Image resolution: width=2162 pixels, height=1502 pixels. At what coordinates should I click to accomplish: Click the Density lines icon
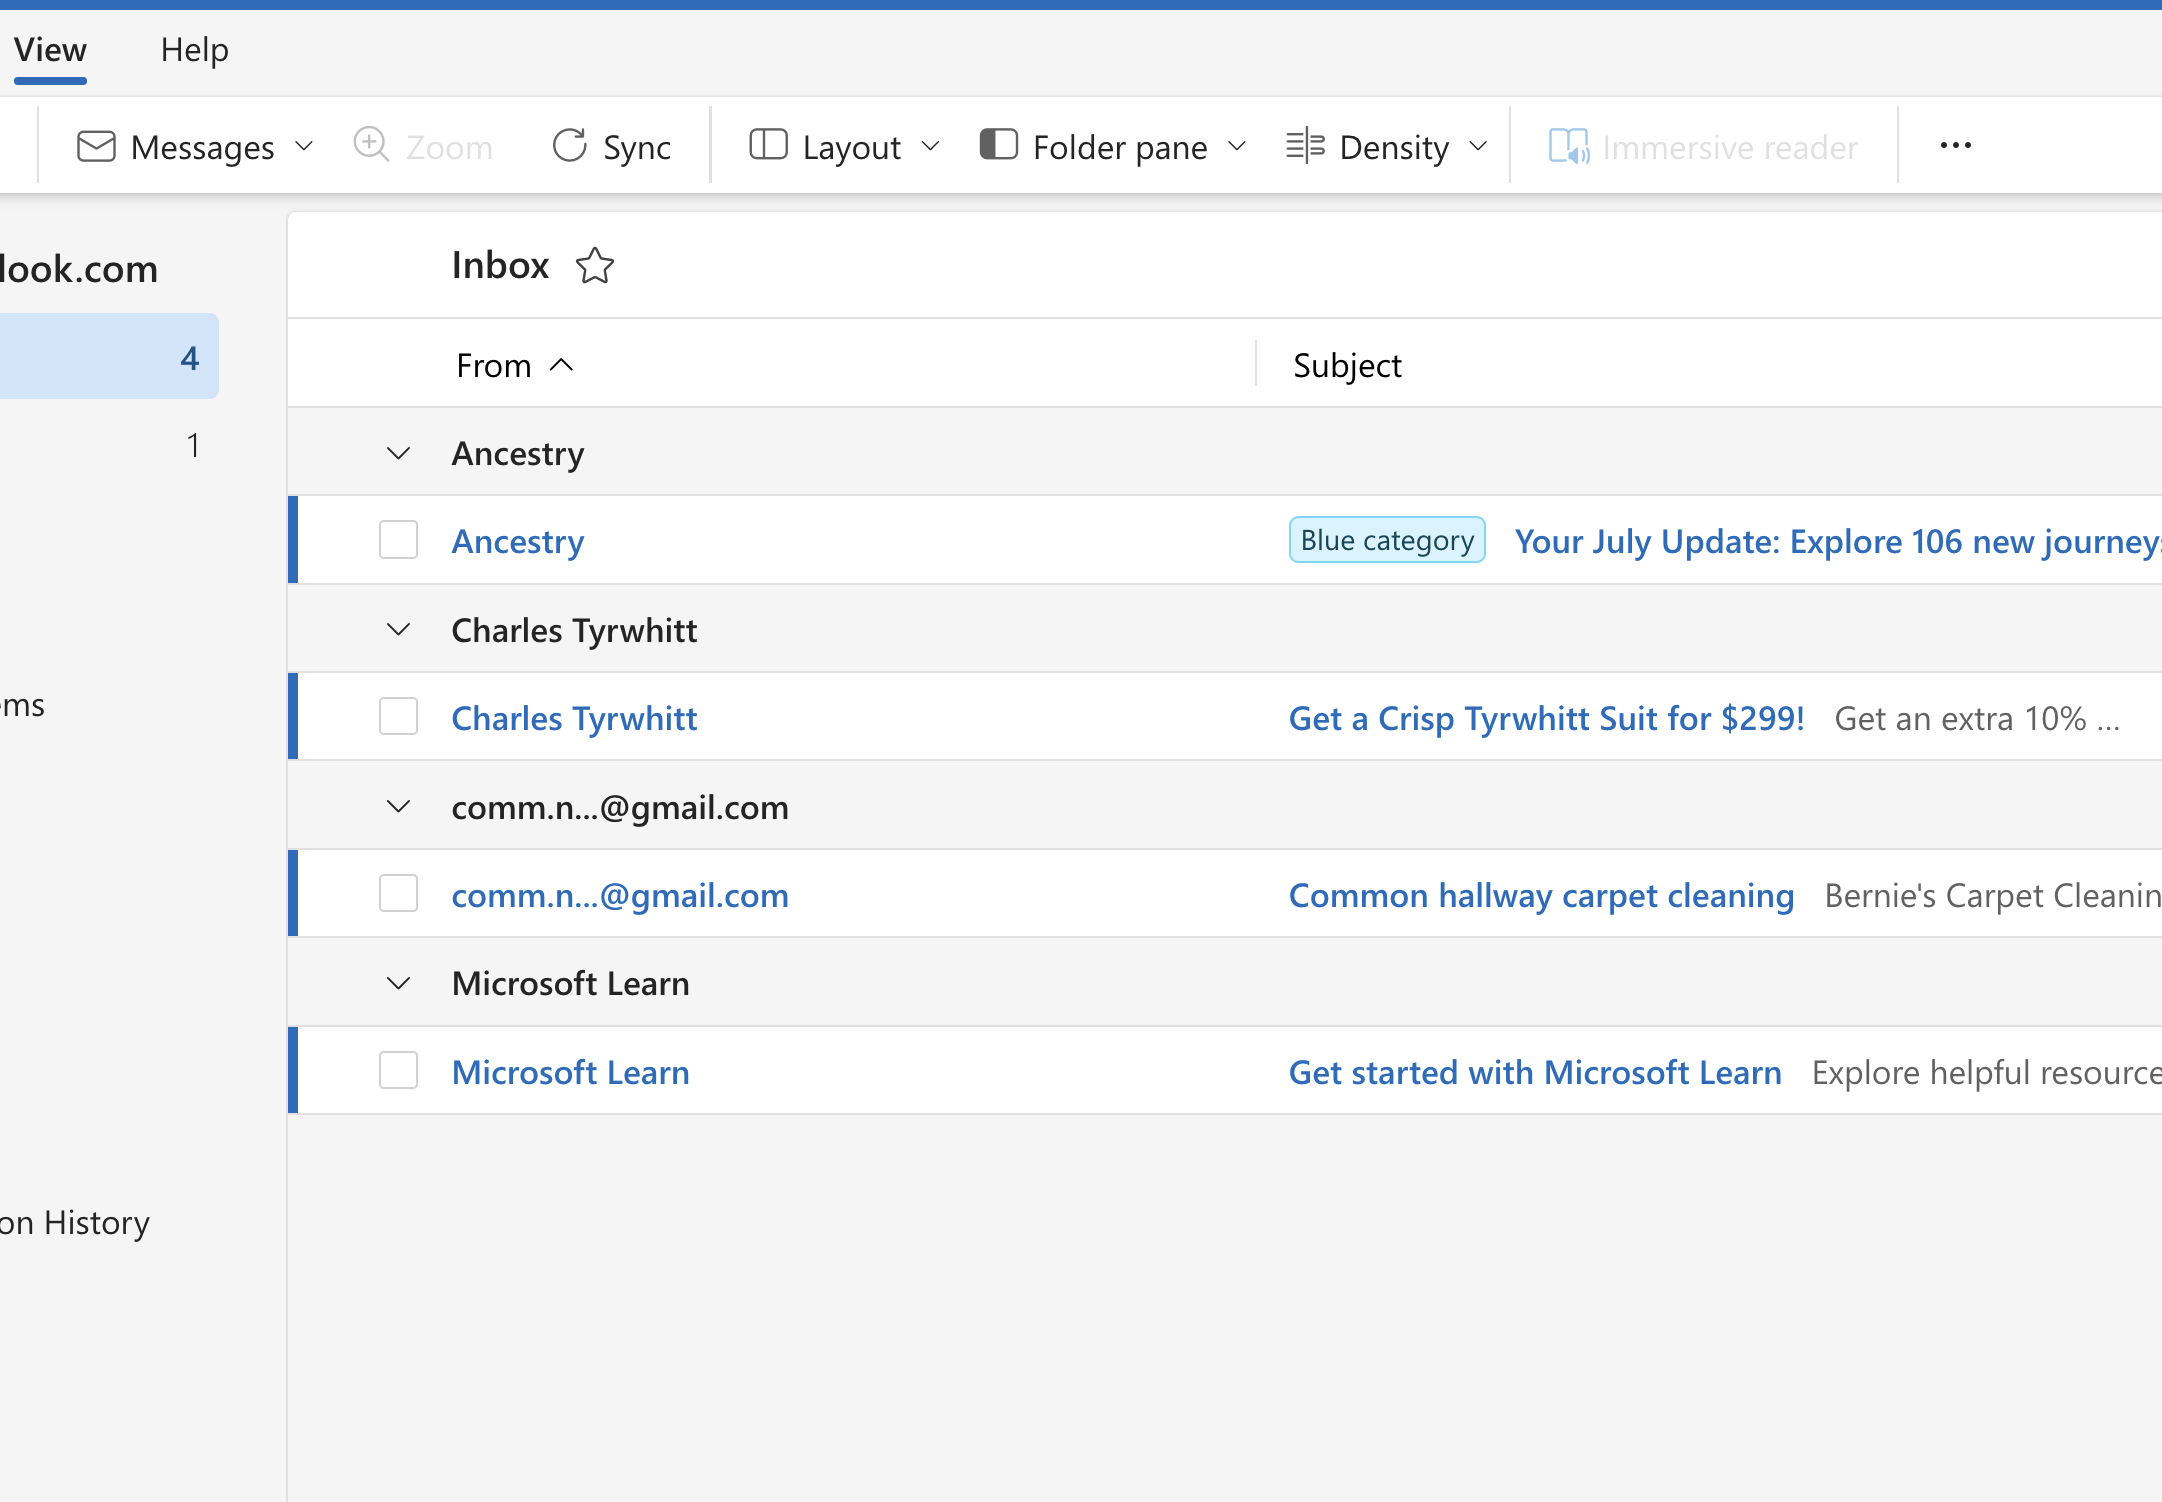click(1305, 146)
